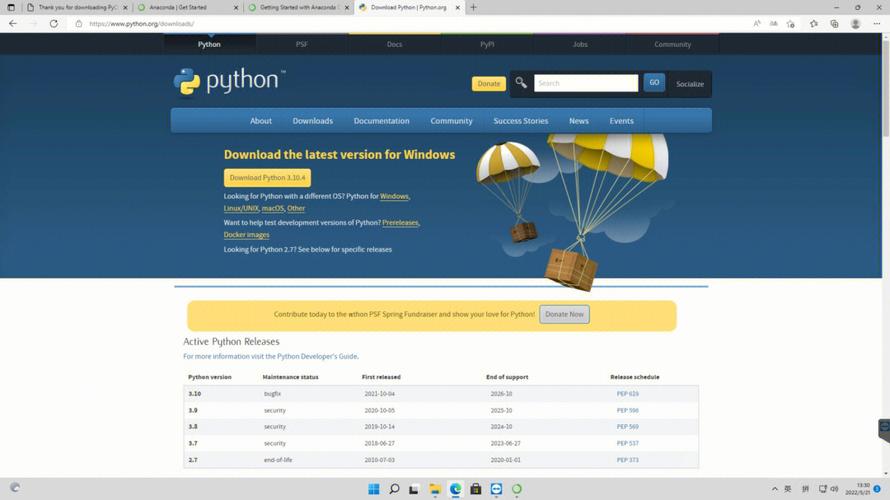Open PEP 373 release schedule link
The image size is (890, 500).
click(627, 460)
